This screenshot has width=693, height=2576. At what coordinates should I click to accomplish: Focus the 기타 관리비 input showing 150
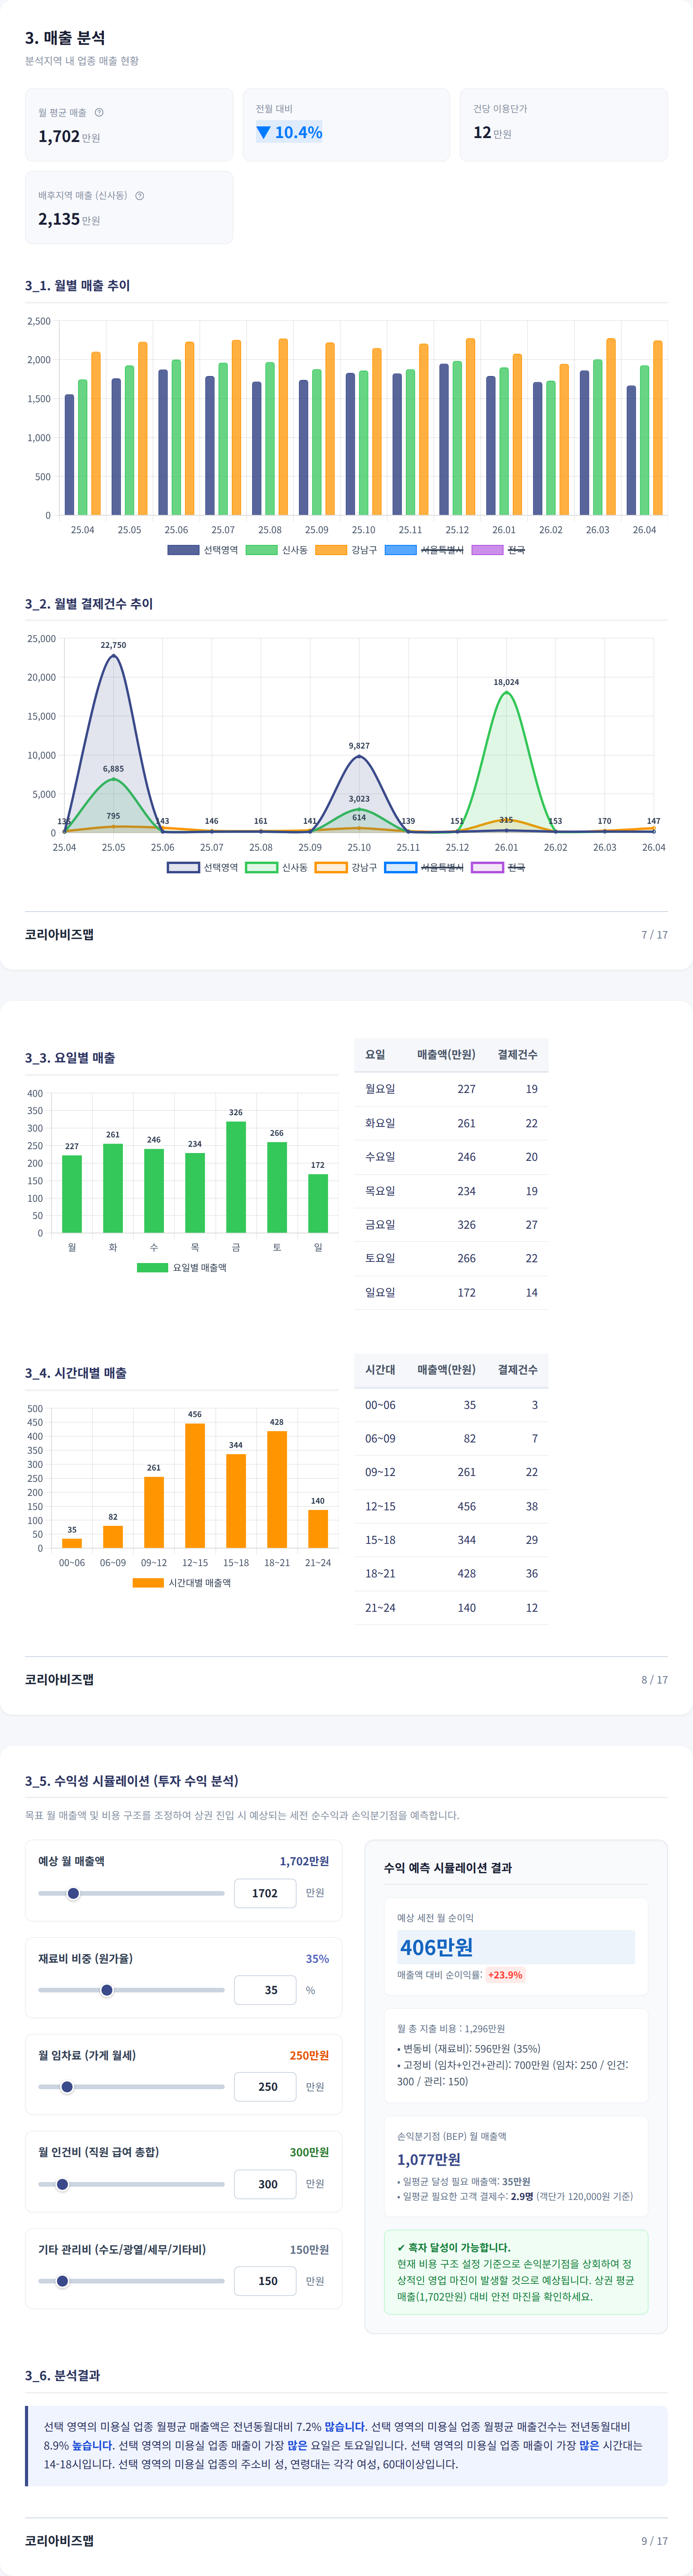pyautogui.click(x=265, y=2281)
